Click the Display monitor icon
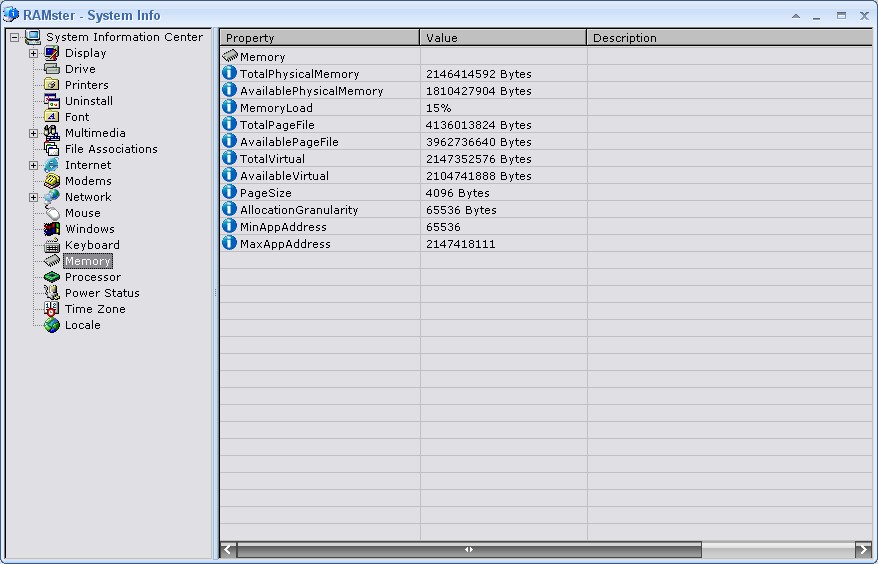The width and height of the screenshot is (878, 564). click(x=52, y=53)
